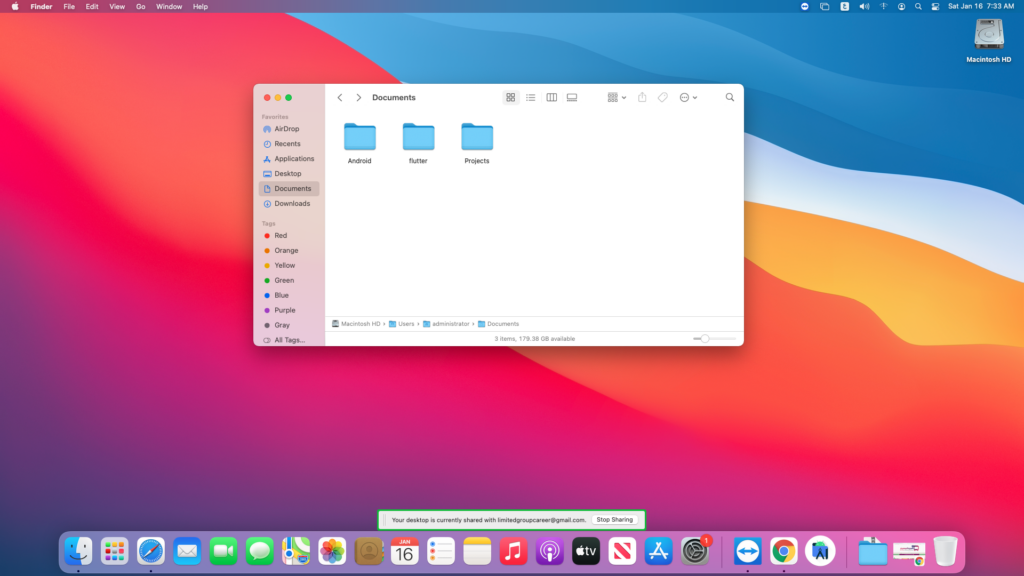Open Recents in the sidebar
This screenshot has width=1024, height=576.
[289, 144]
